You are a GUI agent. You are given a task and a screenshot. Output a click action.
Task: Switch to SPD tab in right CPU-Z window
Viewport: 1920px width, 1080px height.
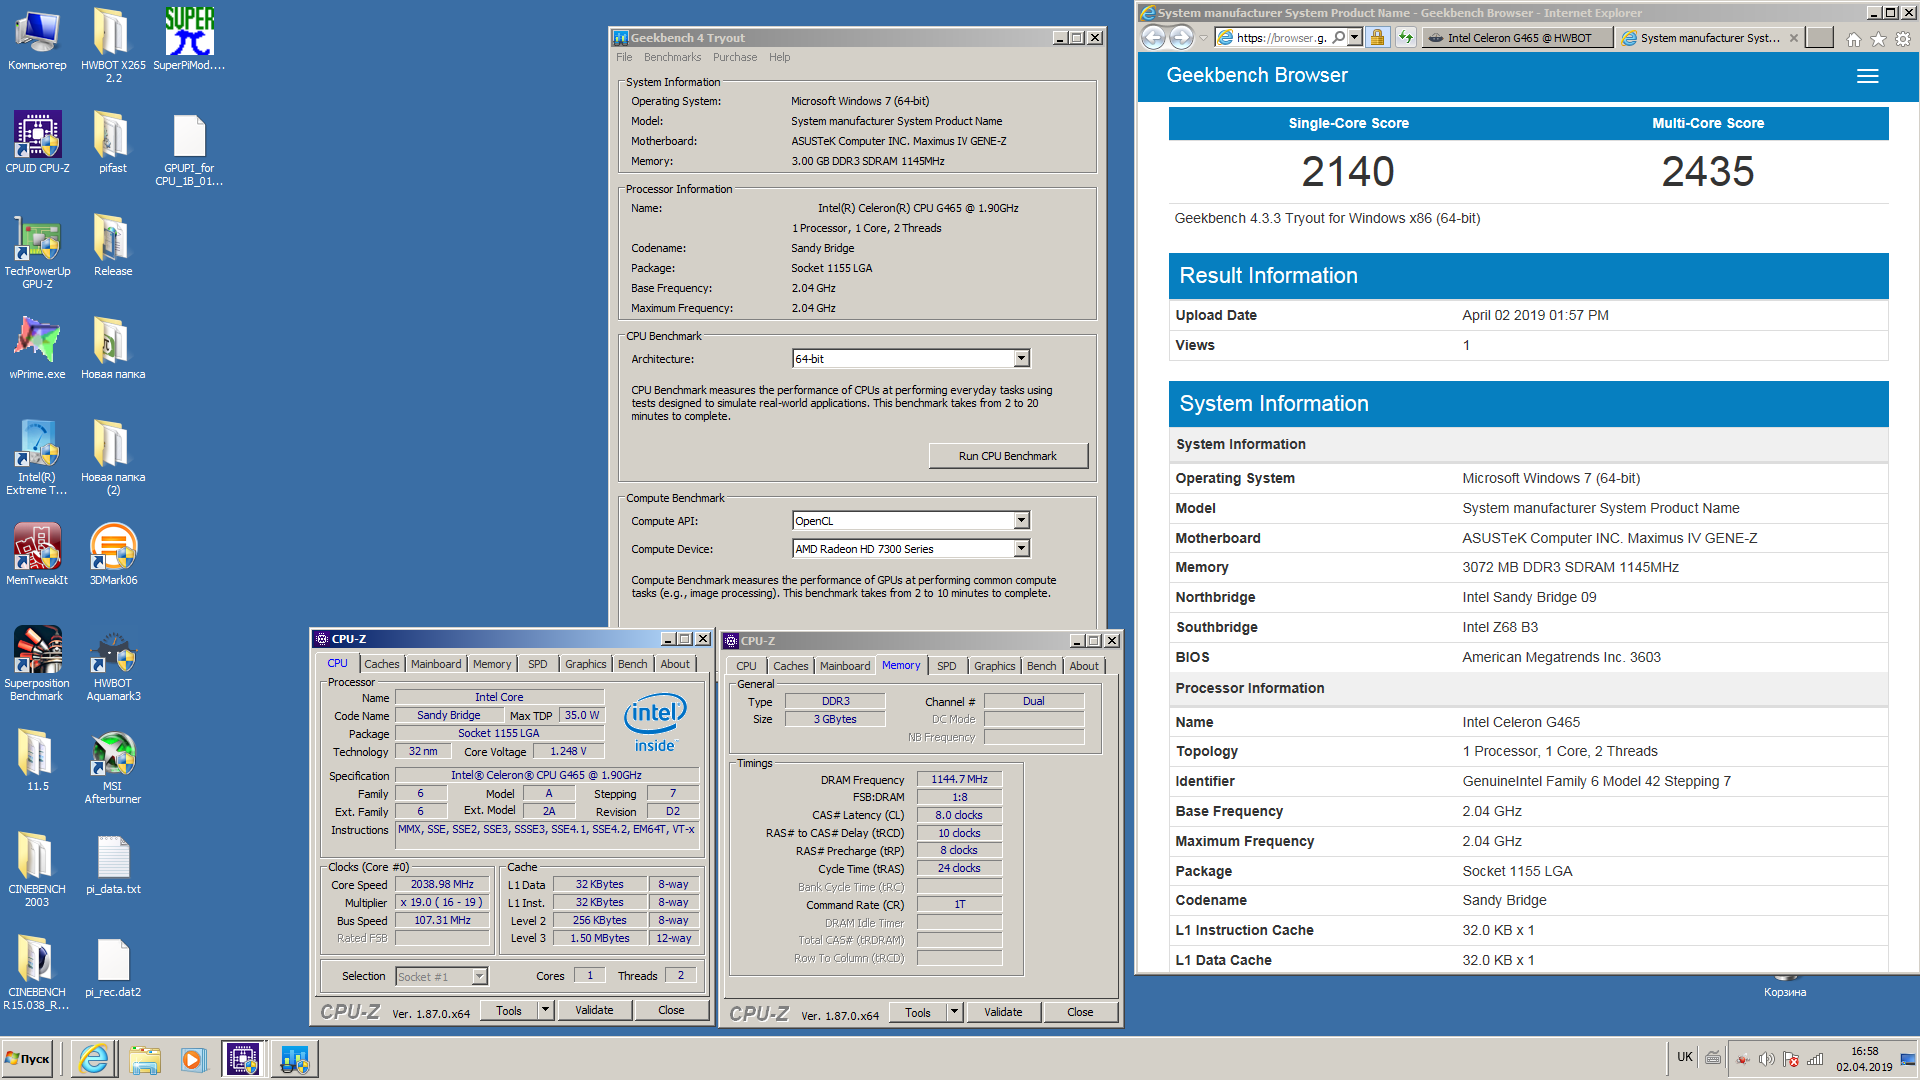point(946,666)
